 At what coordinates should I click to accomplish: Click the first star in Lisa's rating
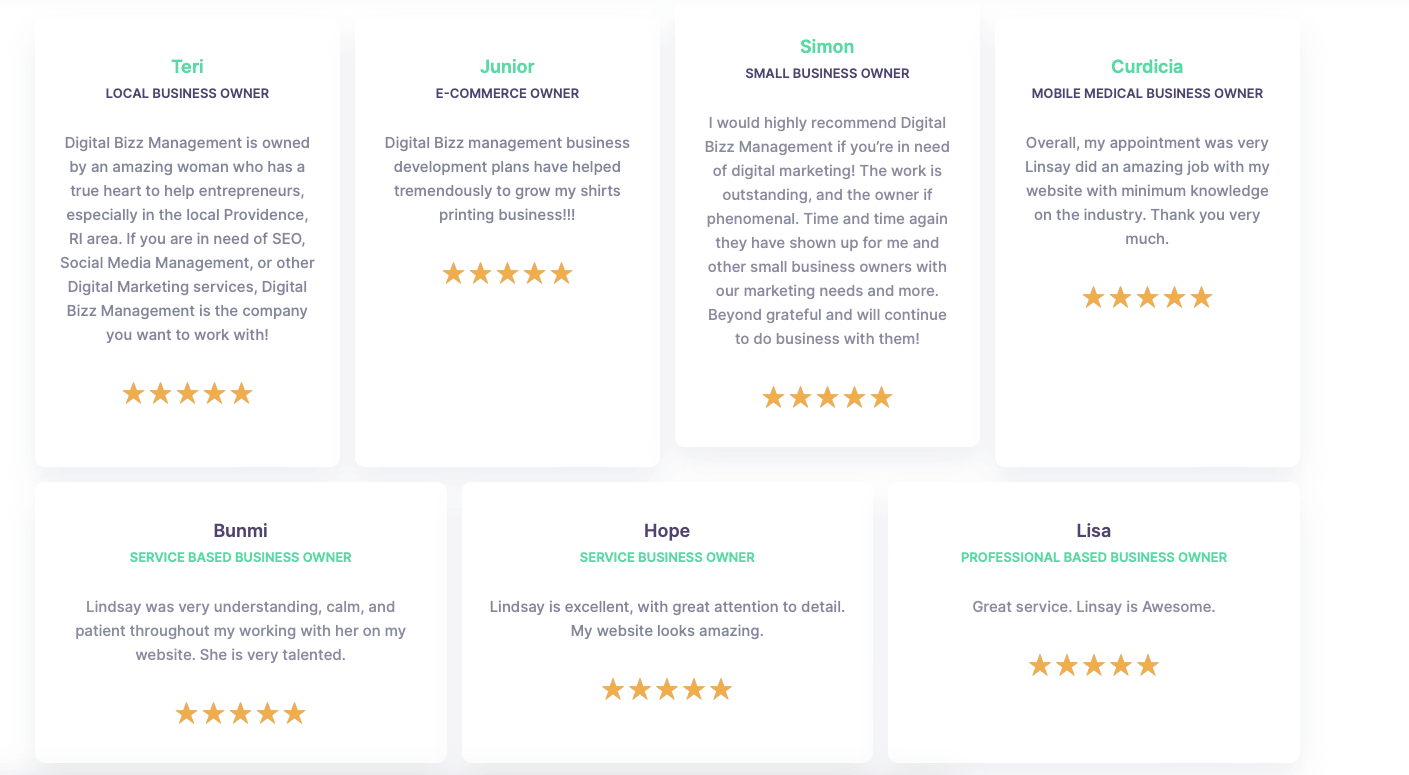pos(1040,666)
